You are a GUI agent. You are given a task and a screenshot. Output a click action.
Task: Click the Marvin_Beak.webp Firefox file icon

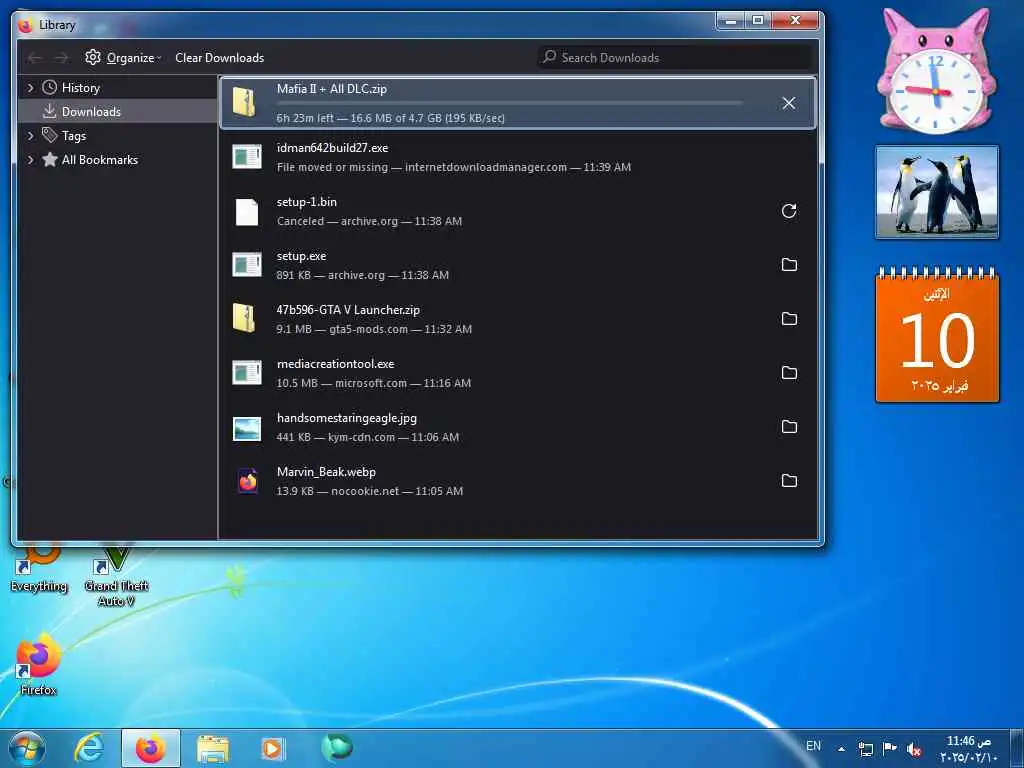pyautogui.click(x=248, y=481)
